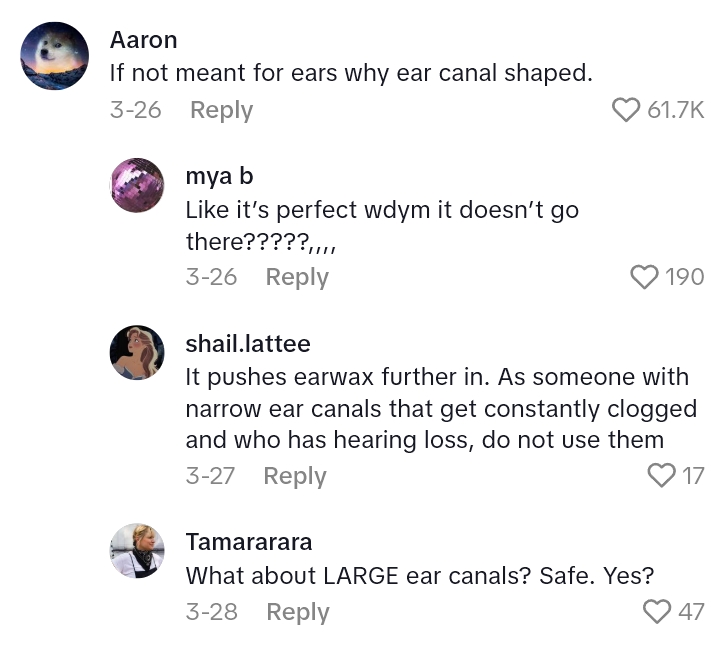Like Tamararara's comment via heart icon
This screenshot has height=652, width=714.
(x=656, y=611)
